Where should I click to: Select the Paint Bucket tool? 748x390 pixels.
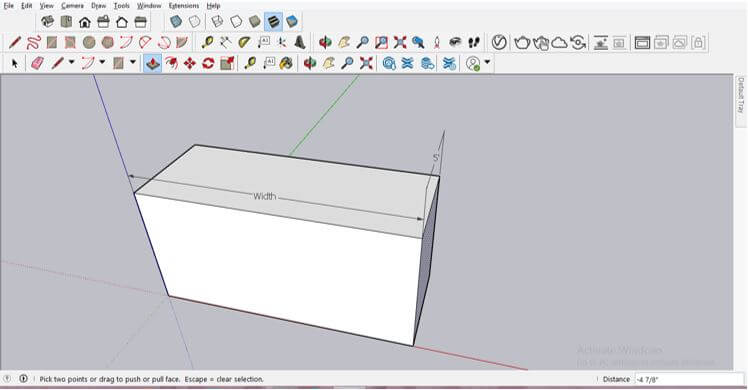coord(287,63)
